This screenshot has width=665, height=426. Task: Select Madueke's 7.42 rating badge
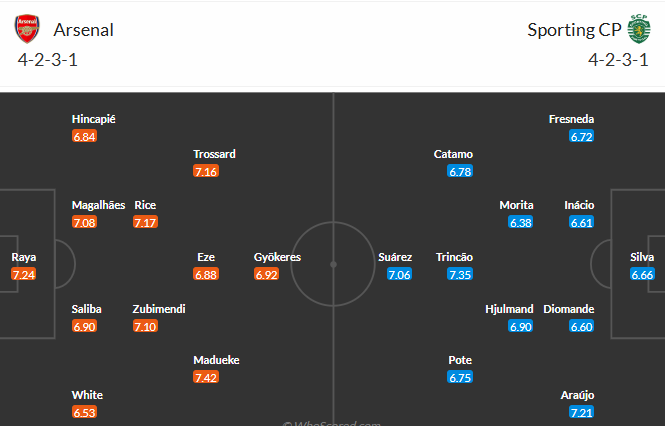[206, 377]
